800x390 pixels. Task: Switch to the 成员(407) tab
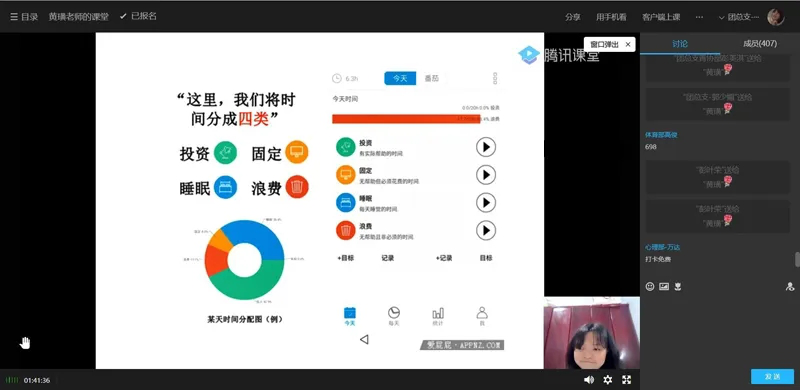pos(760,44)
